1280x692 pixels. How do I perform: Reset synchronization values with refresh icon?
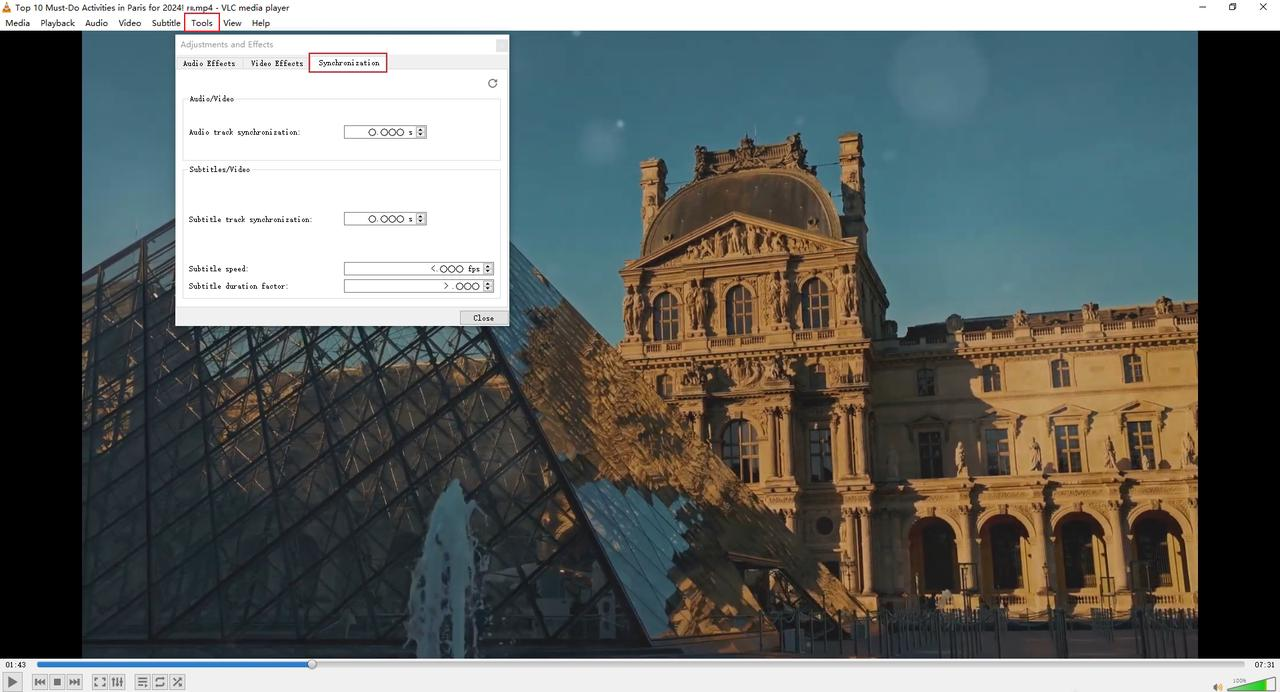tap(492, 83)
